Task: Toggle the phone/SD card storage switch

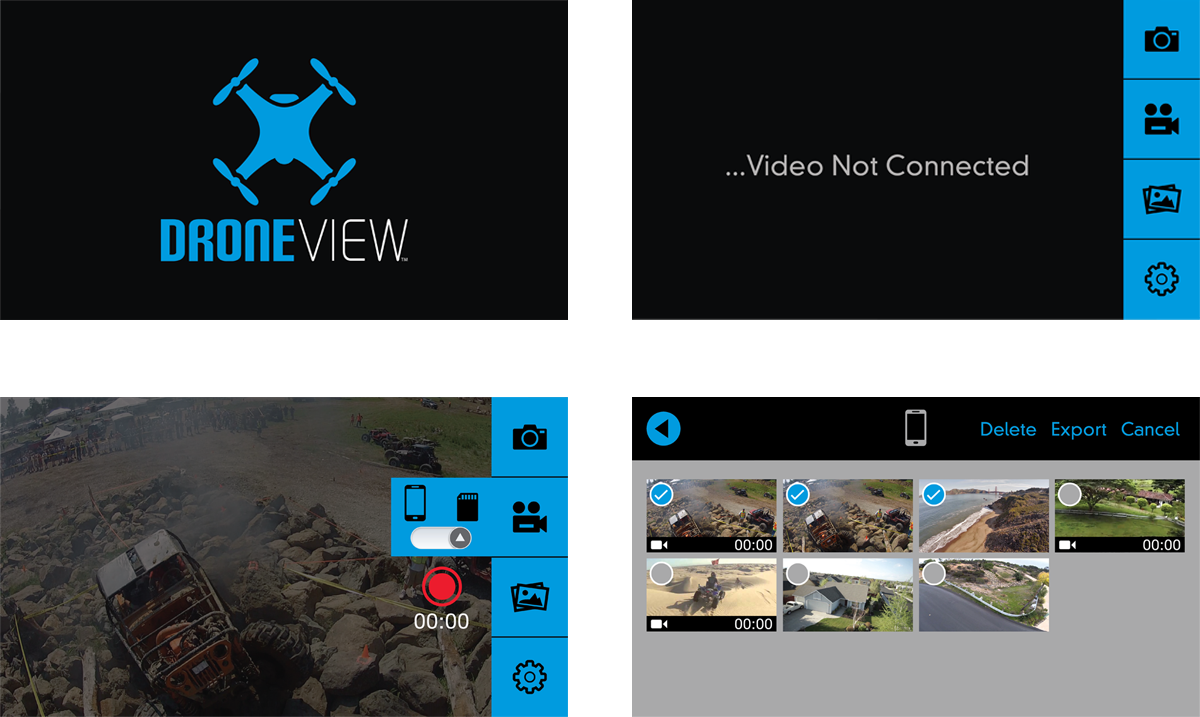Action: (441, 538)
